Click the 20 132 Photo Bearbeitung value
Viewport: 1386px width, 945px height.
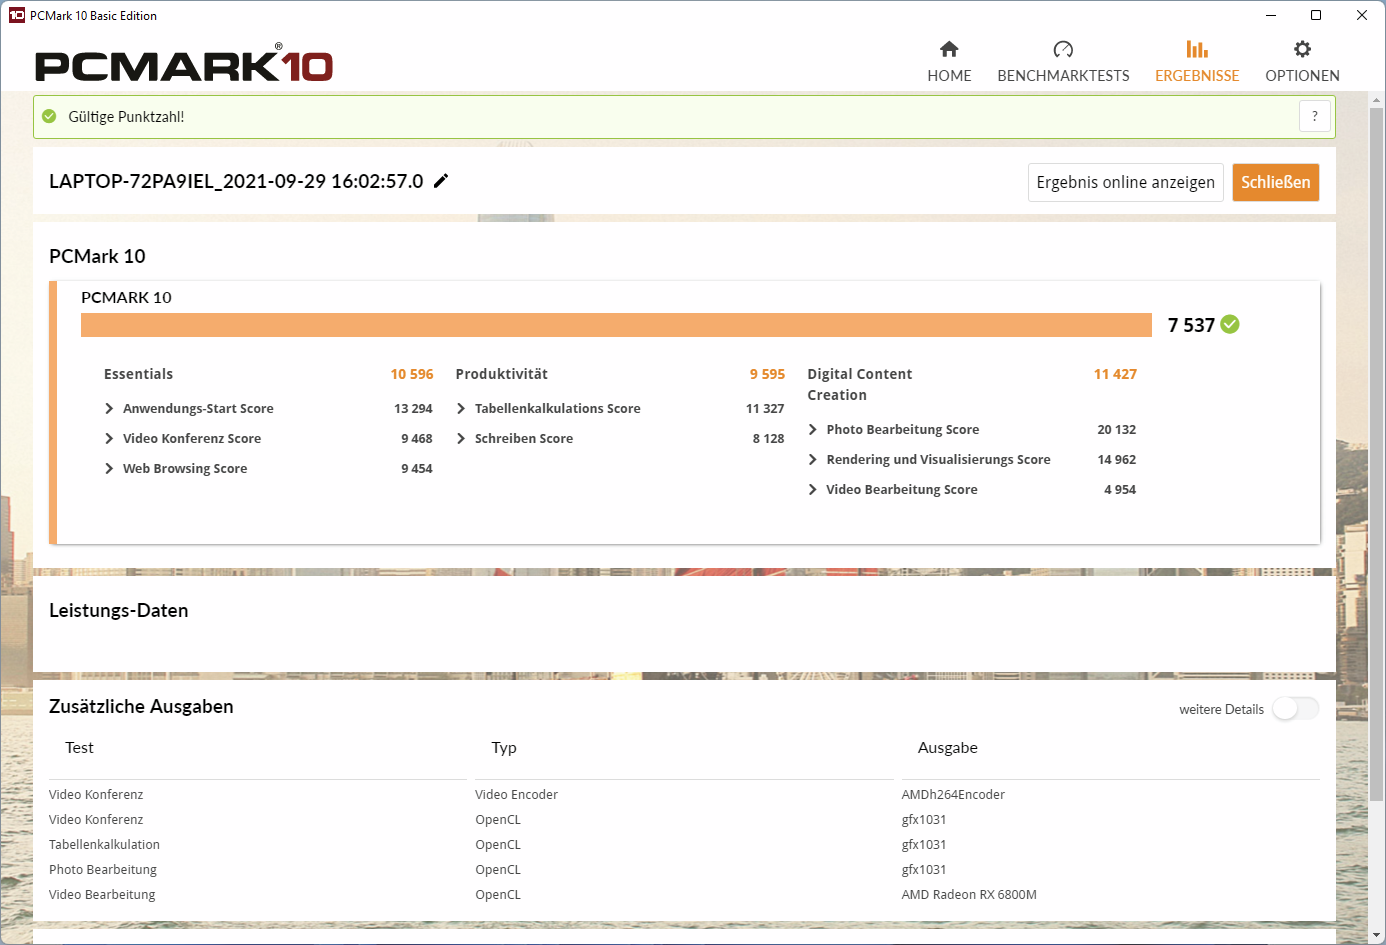(1116, 429)
